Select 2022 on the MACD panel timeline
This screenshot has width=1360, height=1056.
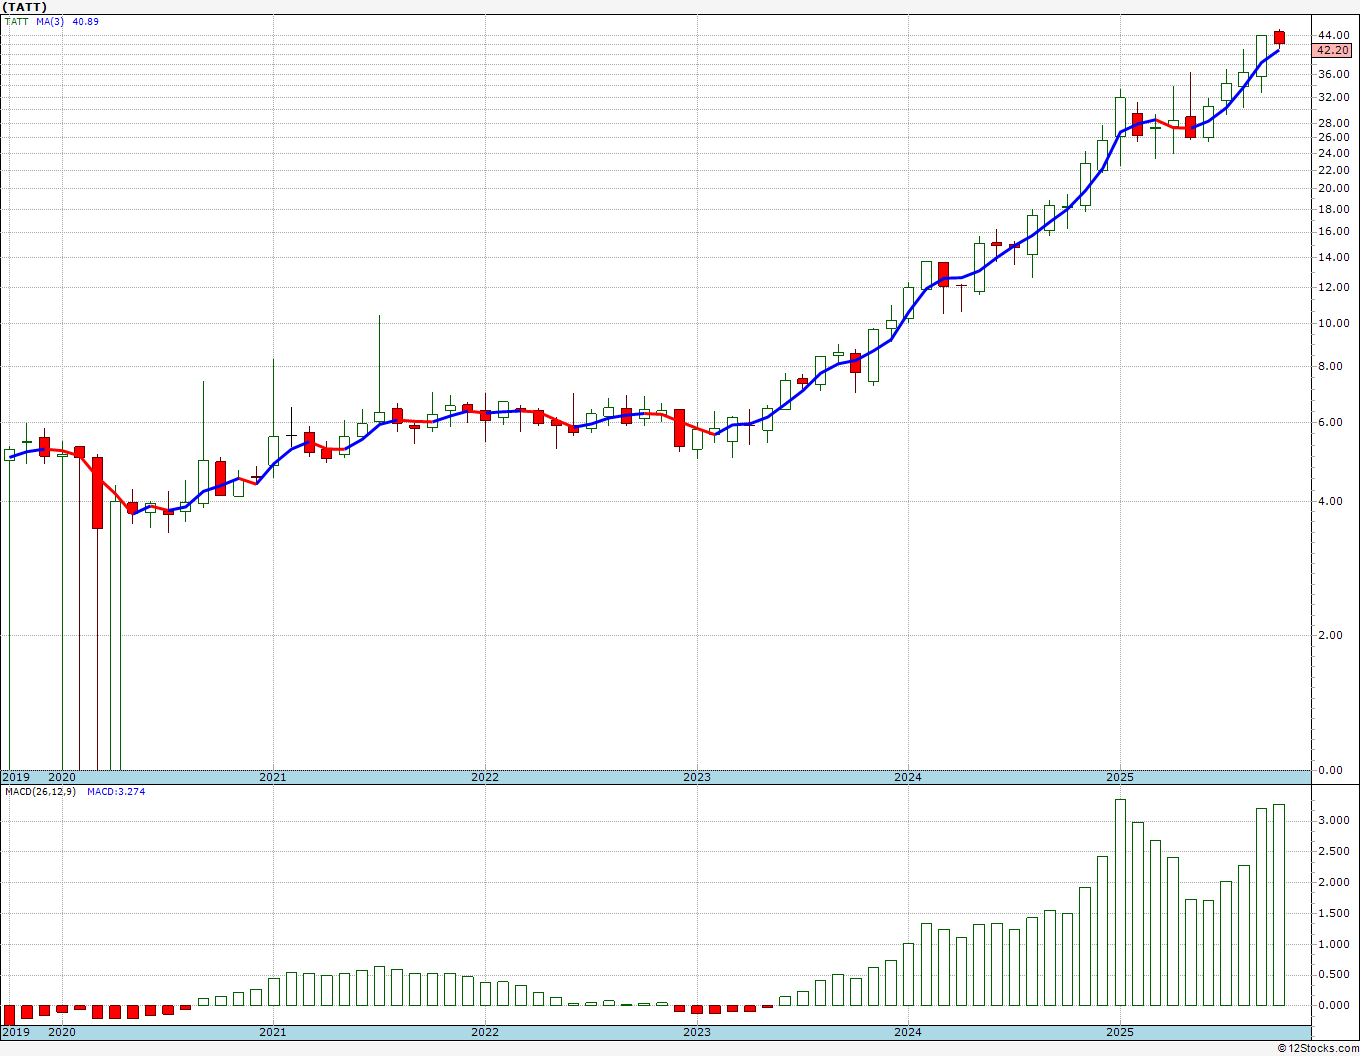[485, 1032]
